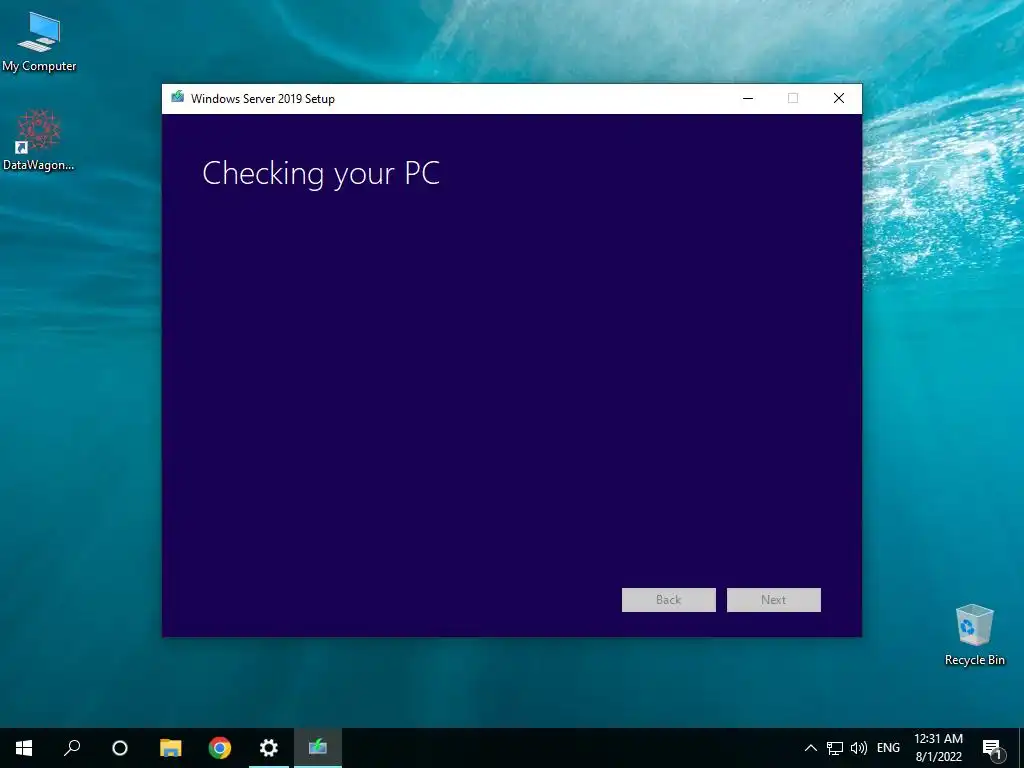Viewport: 1024px width, 768px height.
Task: Close the Windows Server 2019 Setup window
Action: tap(839, 99)
